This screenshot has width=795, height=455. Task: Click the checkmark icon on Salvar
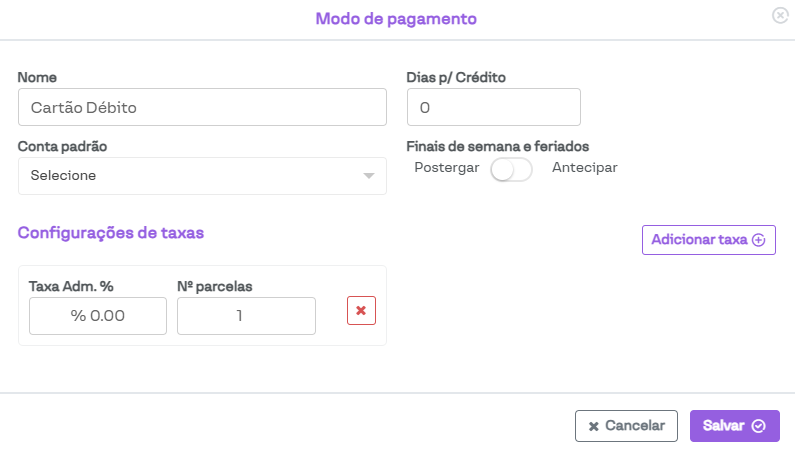(x=758, y=426)
